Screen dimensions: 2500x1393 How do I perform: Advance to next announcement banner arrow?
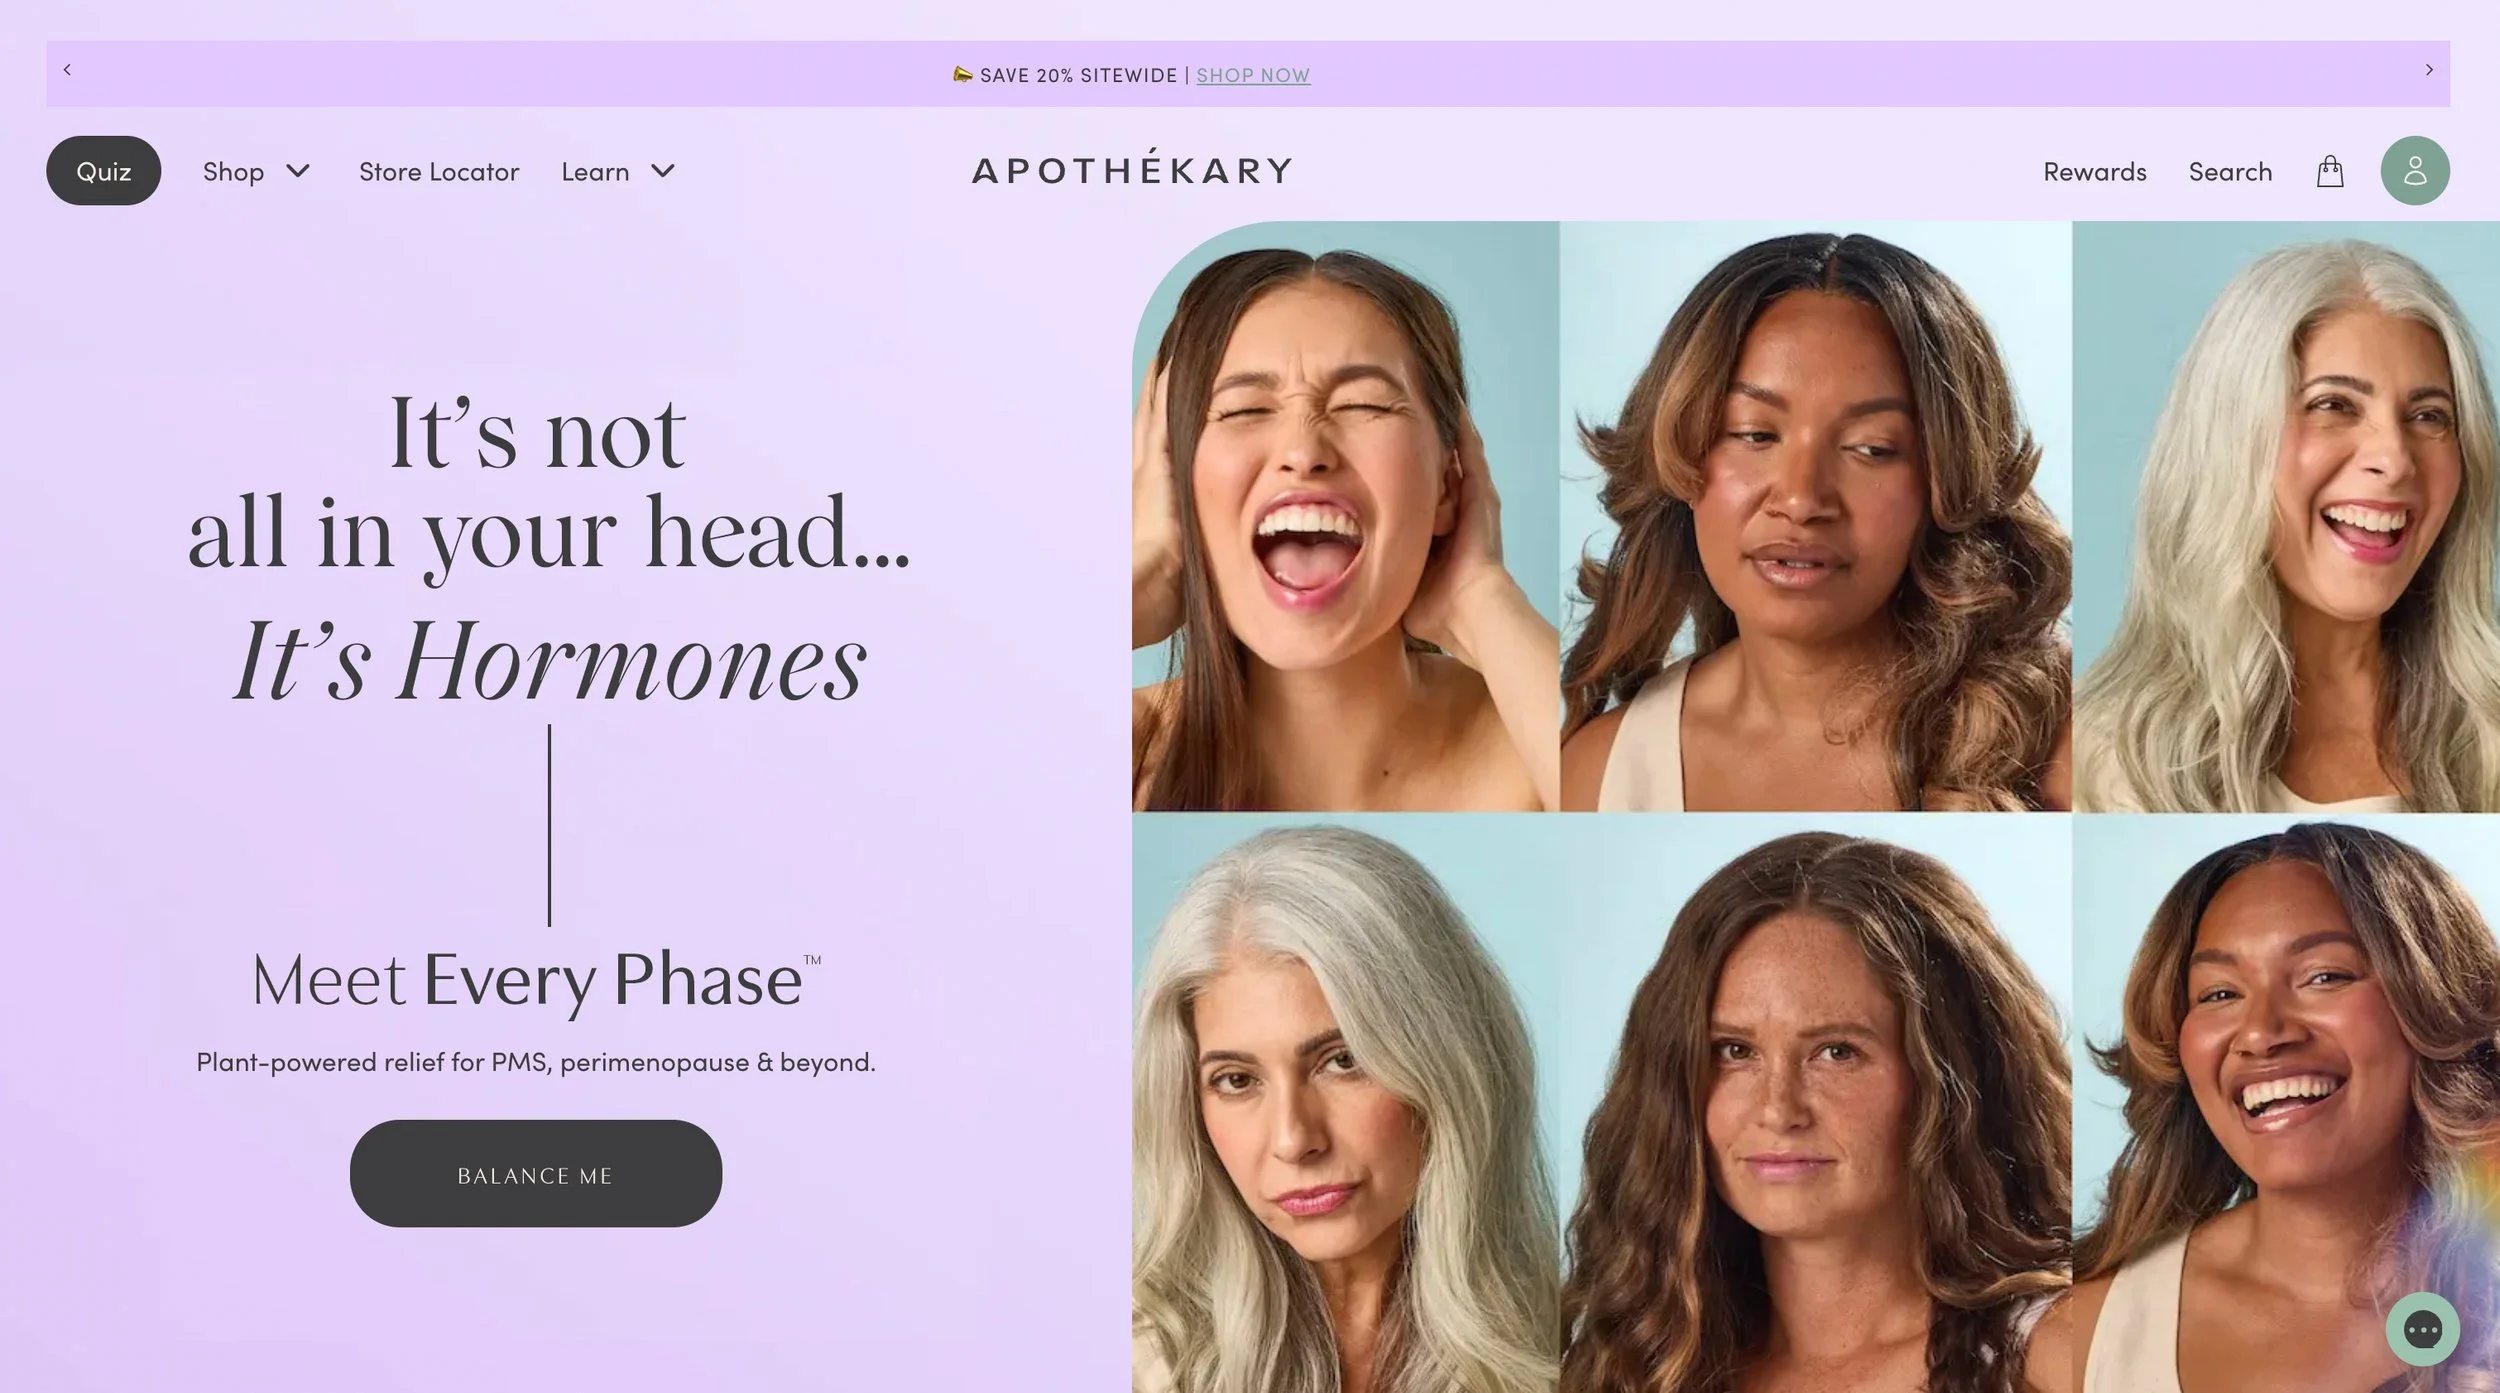[x=2429, y=70]
